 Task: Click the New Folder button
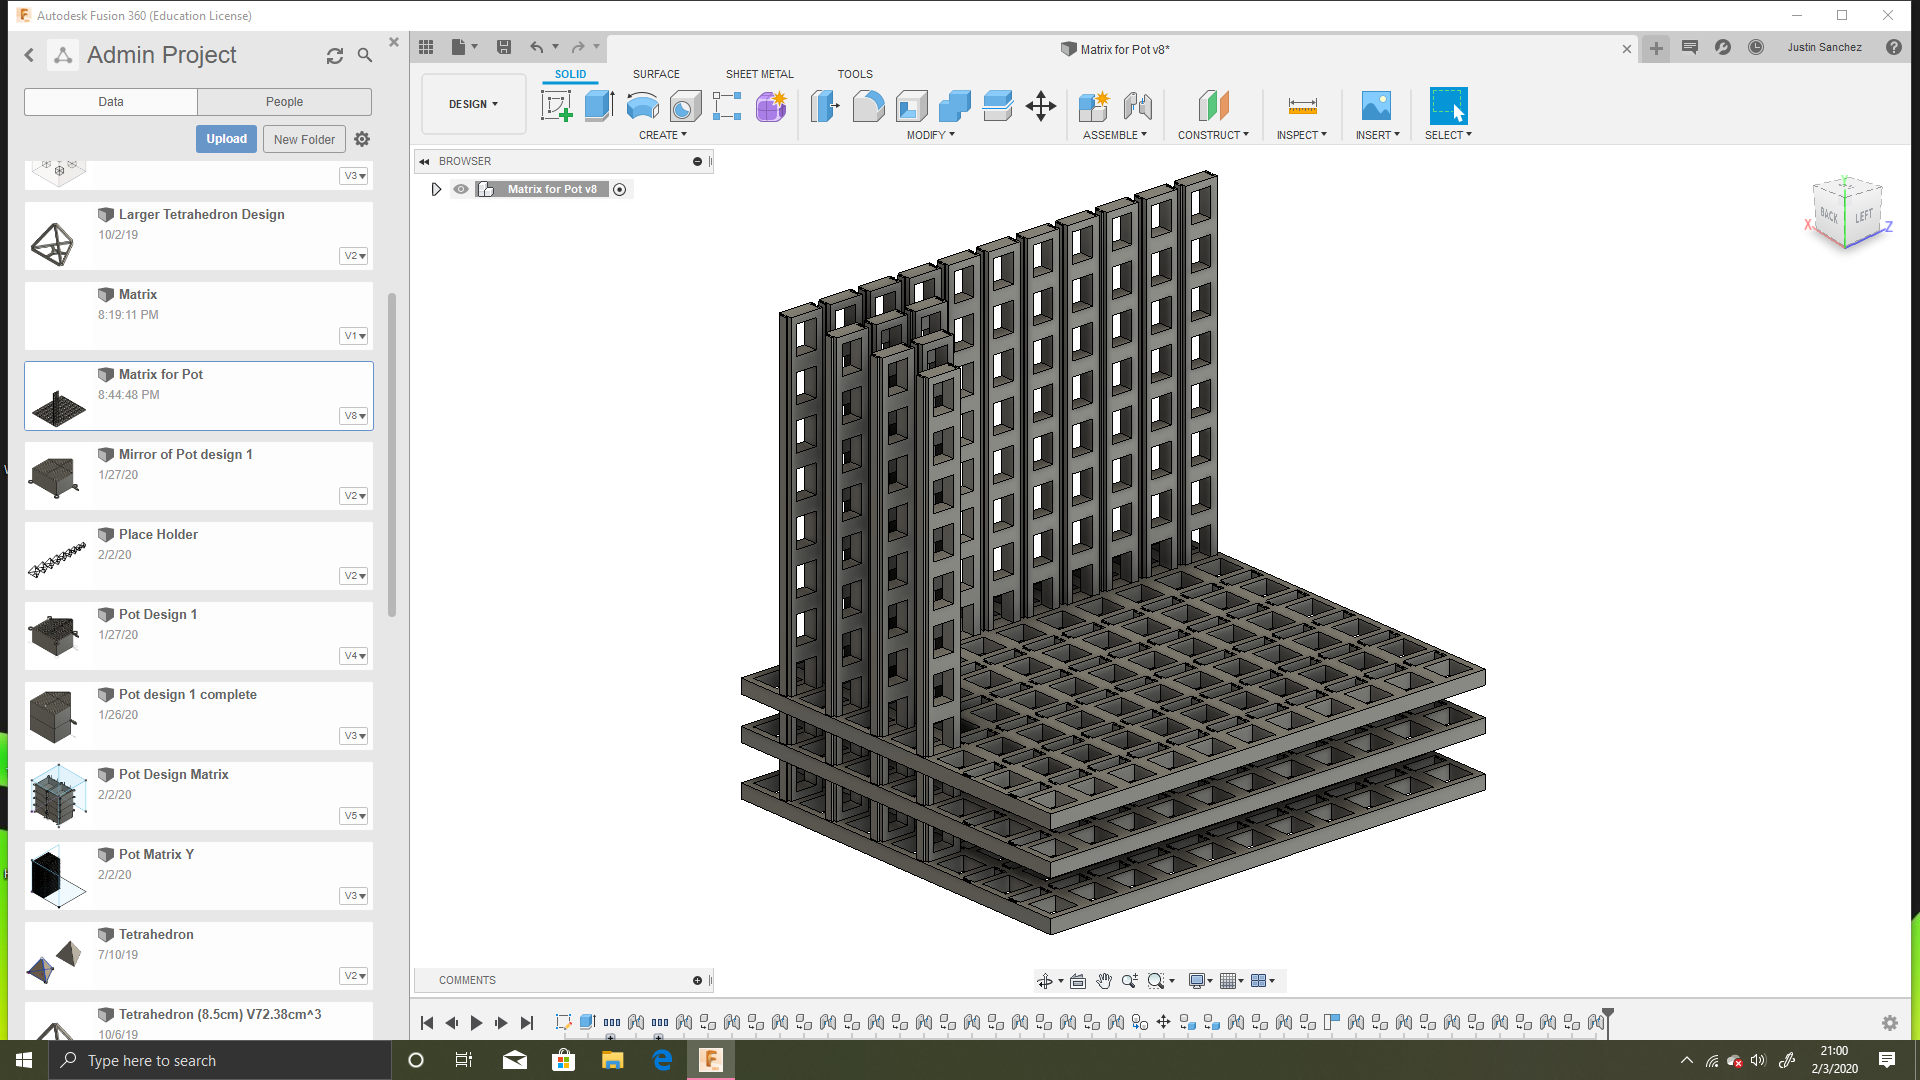(305, 139)
